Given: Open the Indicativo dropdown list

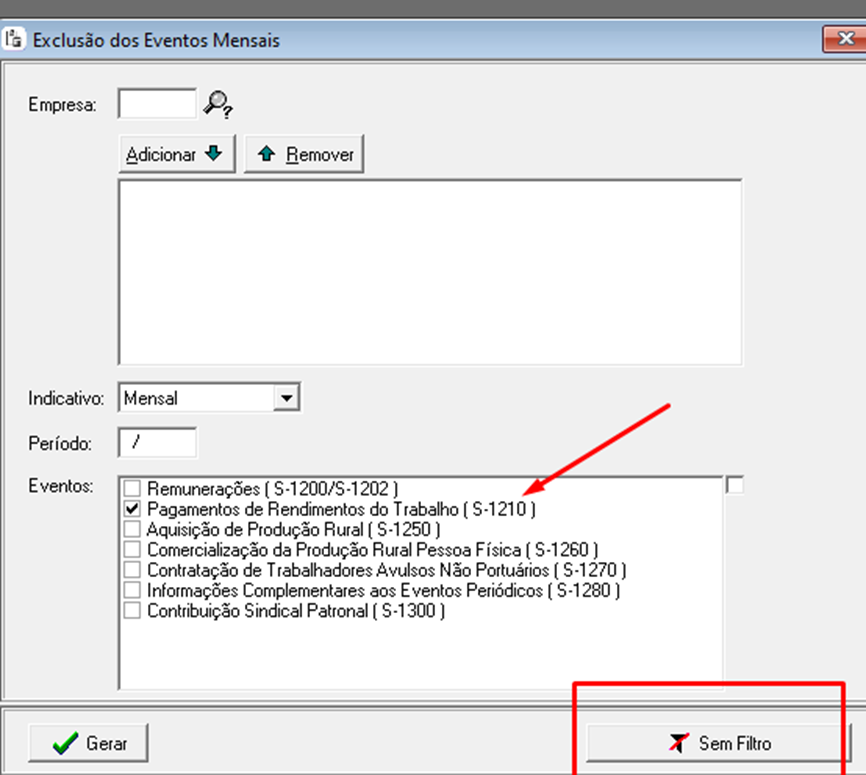Looking at the screenshot, I should coord(287,398).
